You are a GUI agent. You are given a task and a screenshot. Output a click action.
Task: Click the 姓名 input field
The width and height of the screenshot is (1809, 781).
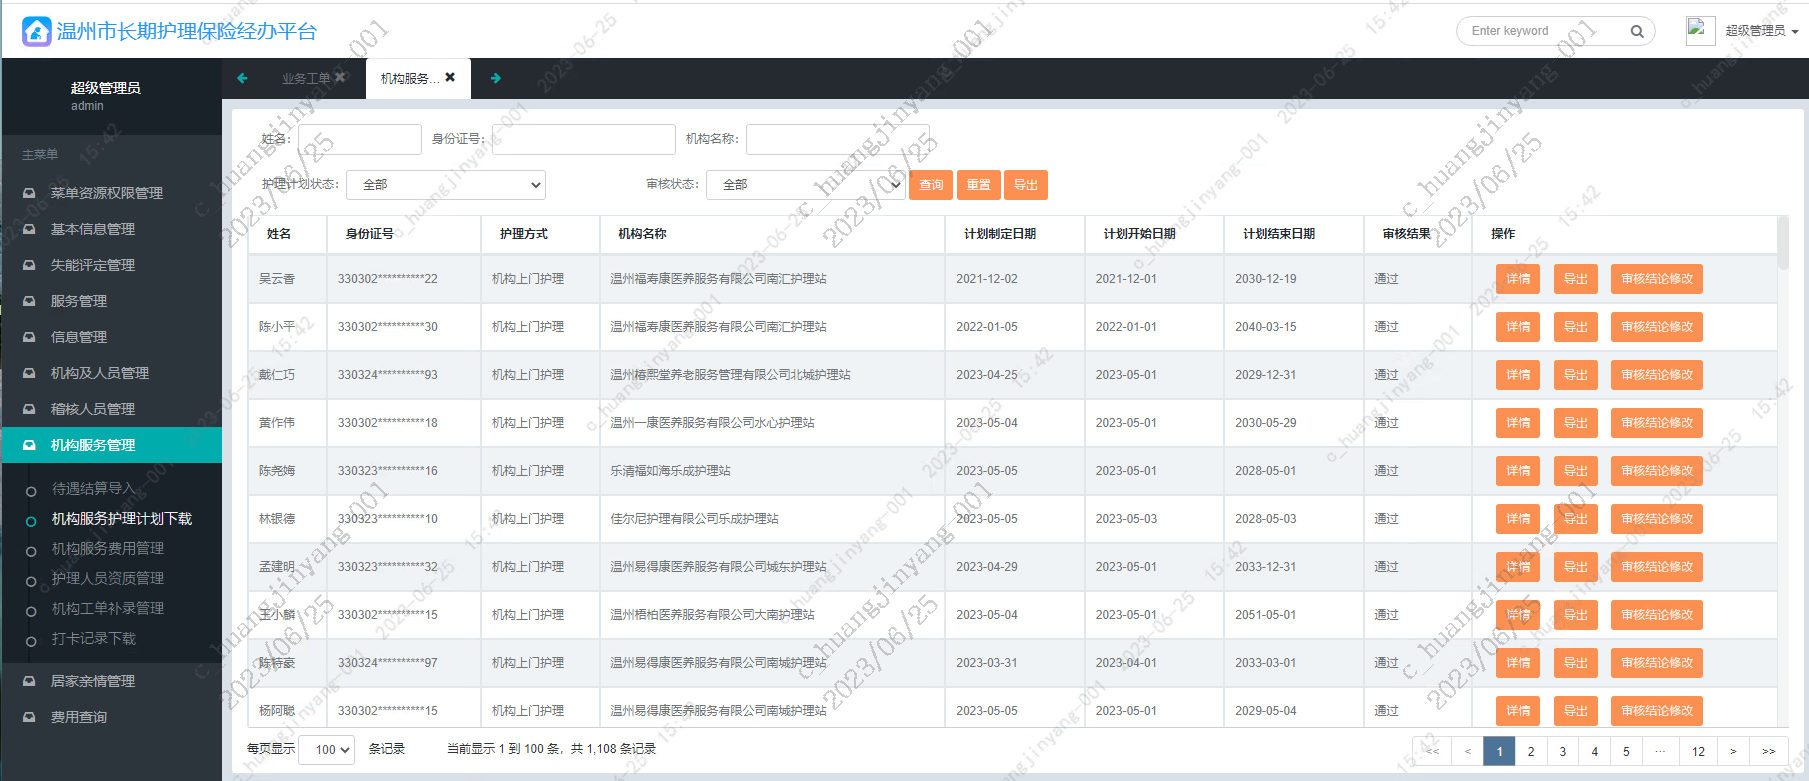(x=360, y=139)
